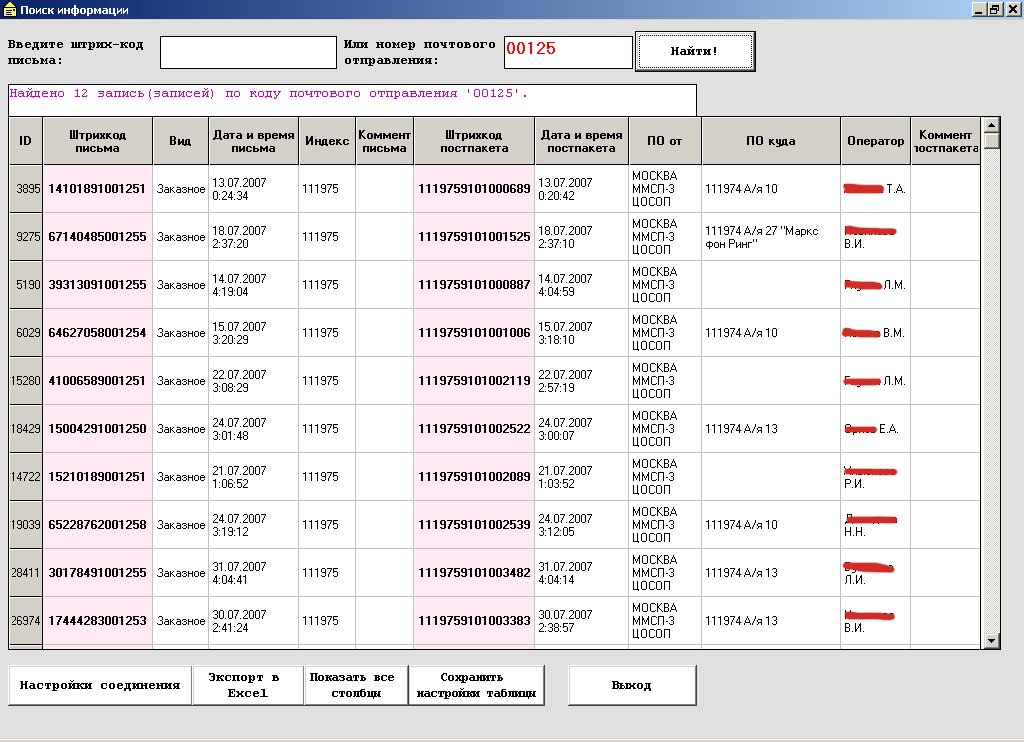Select barcode cell 67140485001255
1024x742 pixels.
(97, 237)
